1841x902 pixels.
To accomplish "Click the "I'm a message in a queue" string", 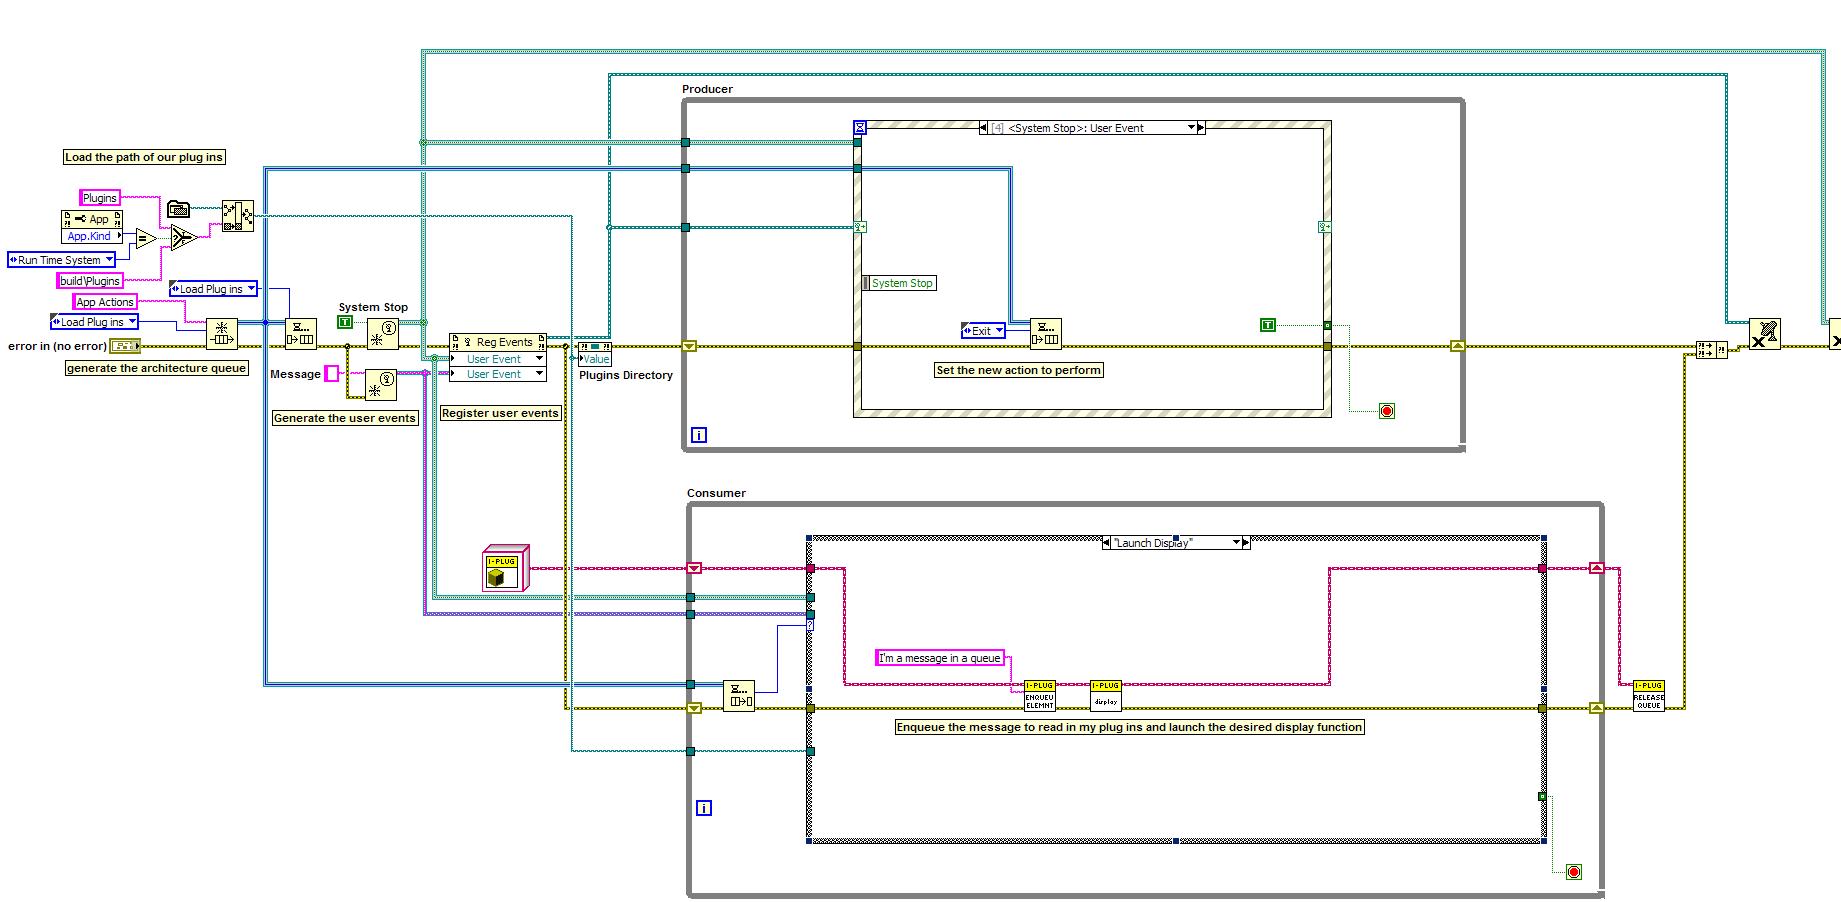I will coord(940,658).
